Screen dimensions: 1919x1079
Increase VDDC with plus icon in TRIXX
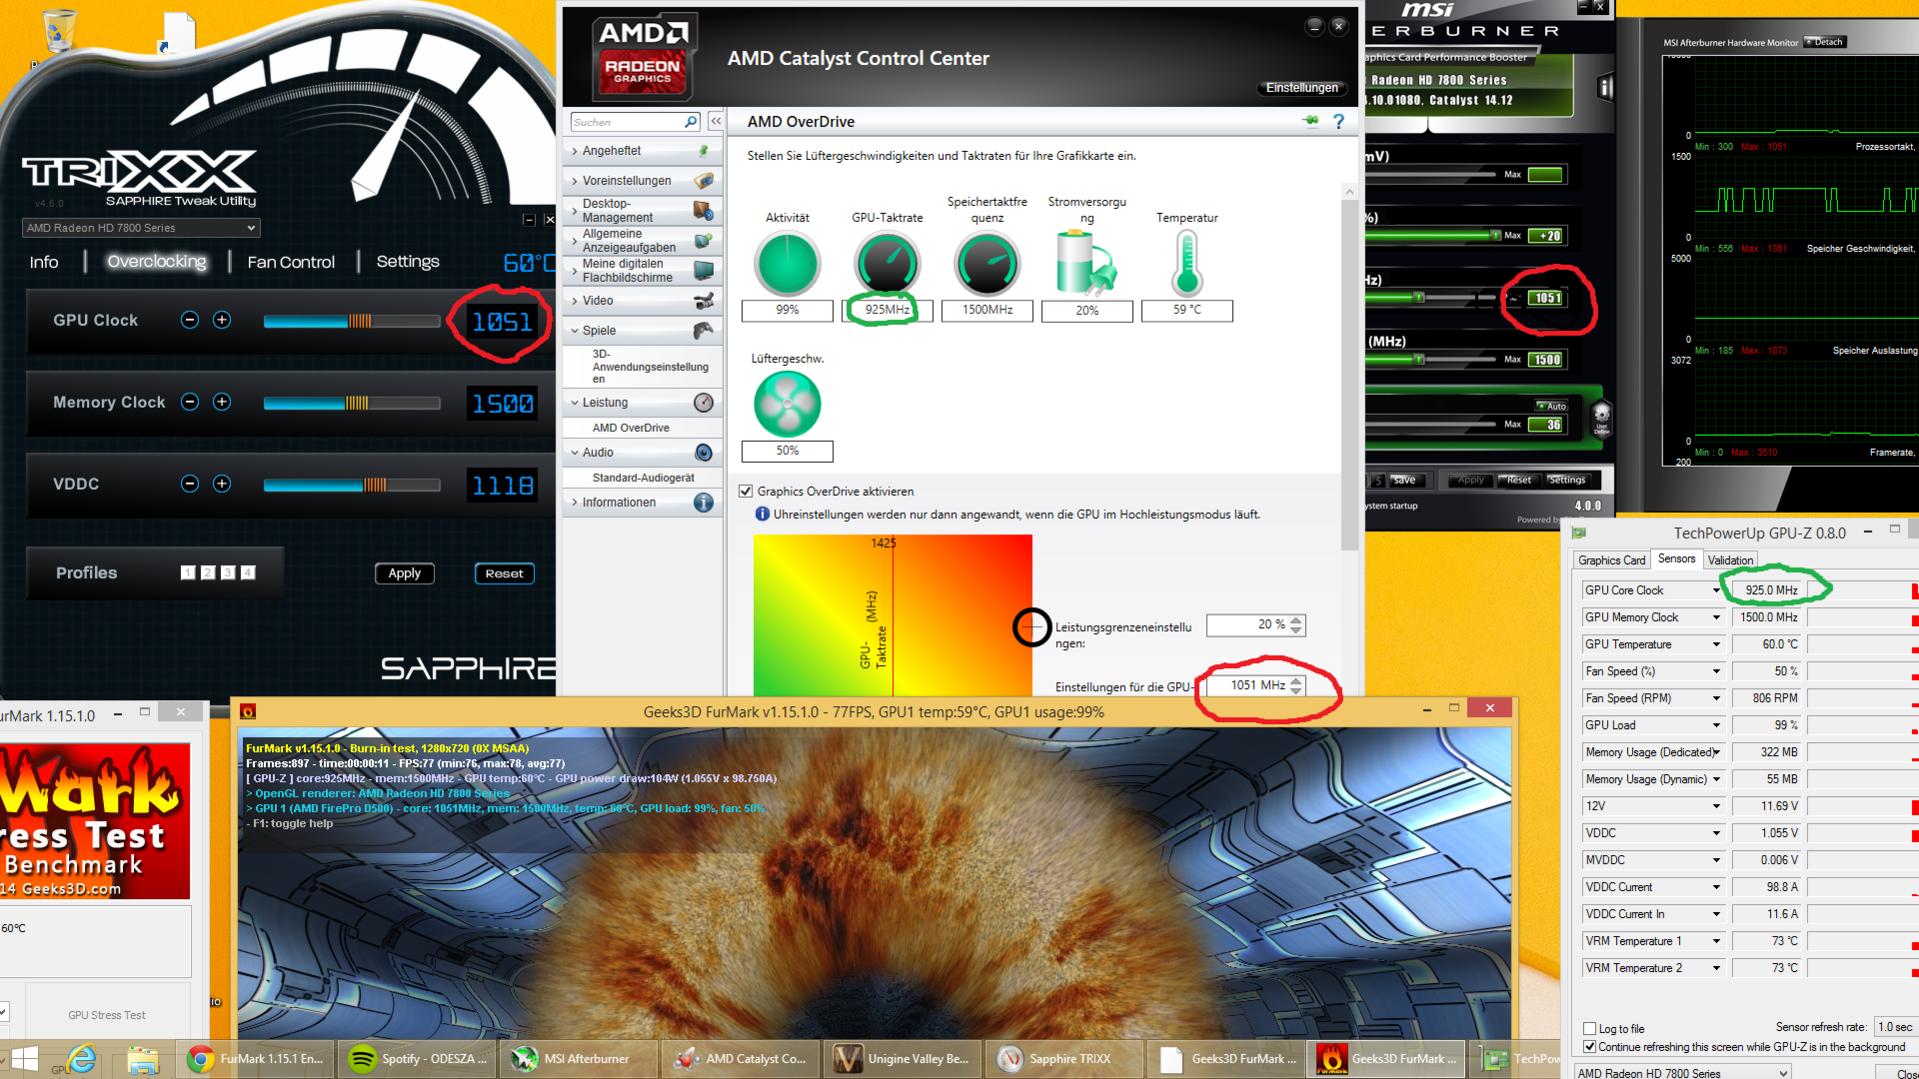[x=222, y=484]
